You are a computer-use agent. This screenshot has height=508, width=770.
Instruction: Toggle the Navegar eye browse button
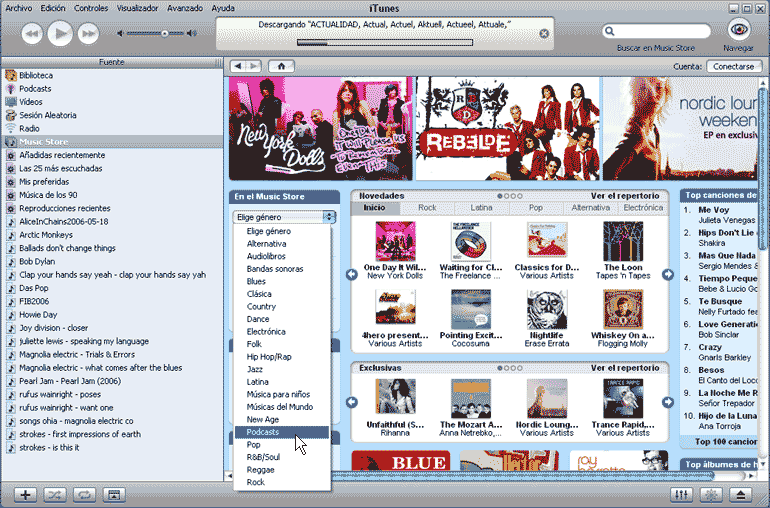739,30
